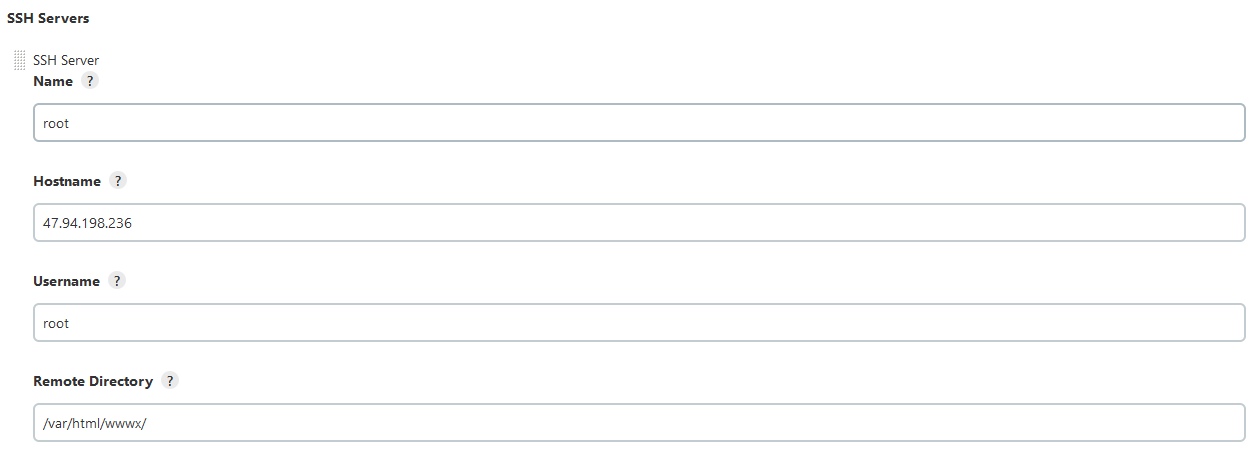Click the SSH Servers section heading
The width and height of the screenshot is (1257, 461).
click(x=48, y=18)
